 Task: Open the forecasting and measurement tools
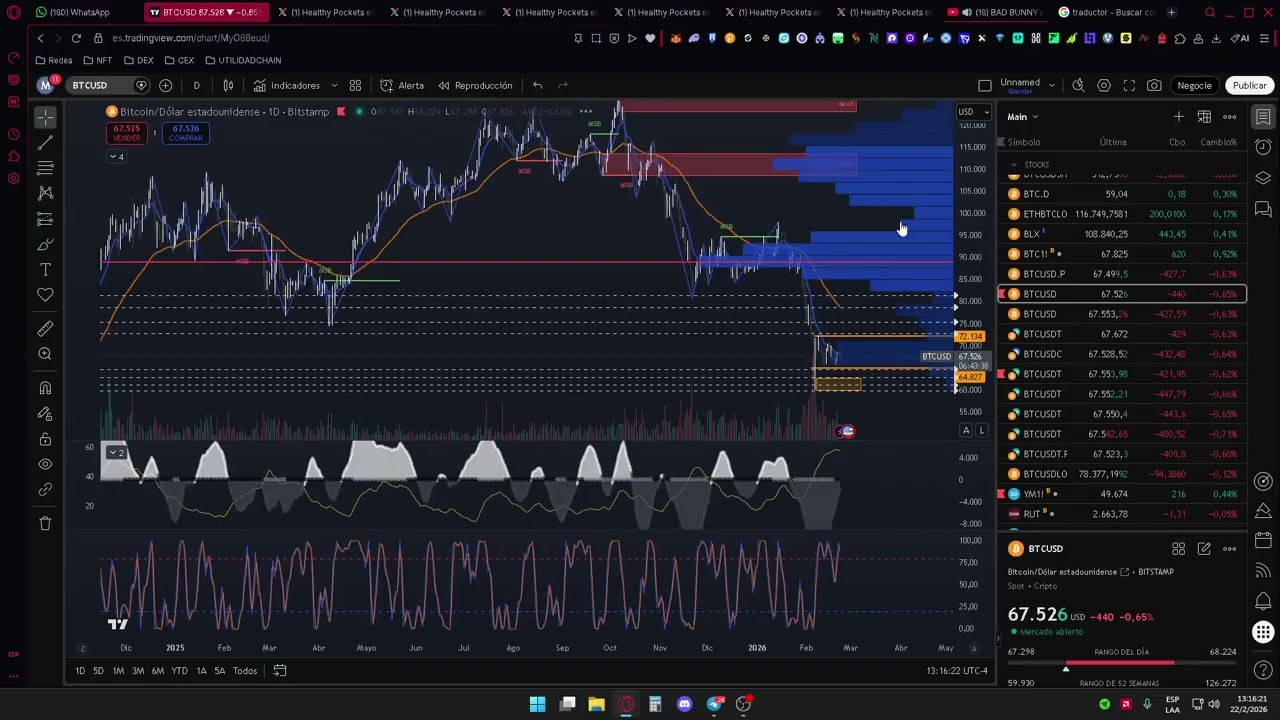click(45, 219)
